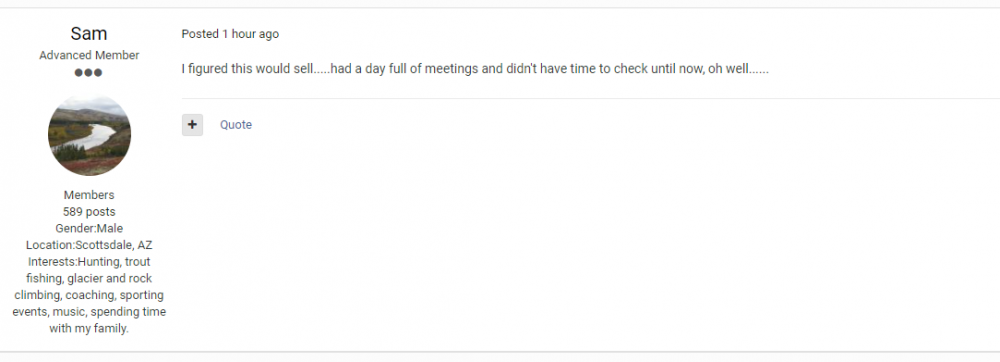Click the last rank dot under Advanced Member
Image resolution: width=1000 pixels, height=362 pixels.
[98, 73]
